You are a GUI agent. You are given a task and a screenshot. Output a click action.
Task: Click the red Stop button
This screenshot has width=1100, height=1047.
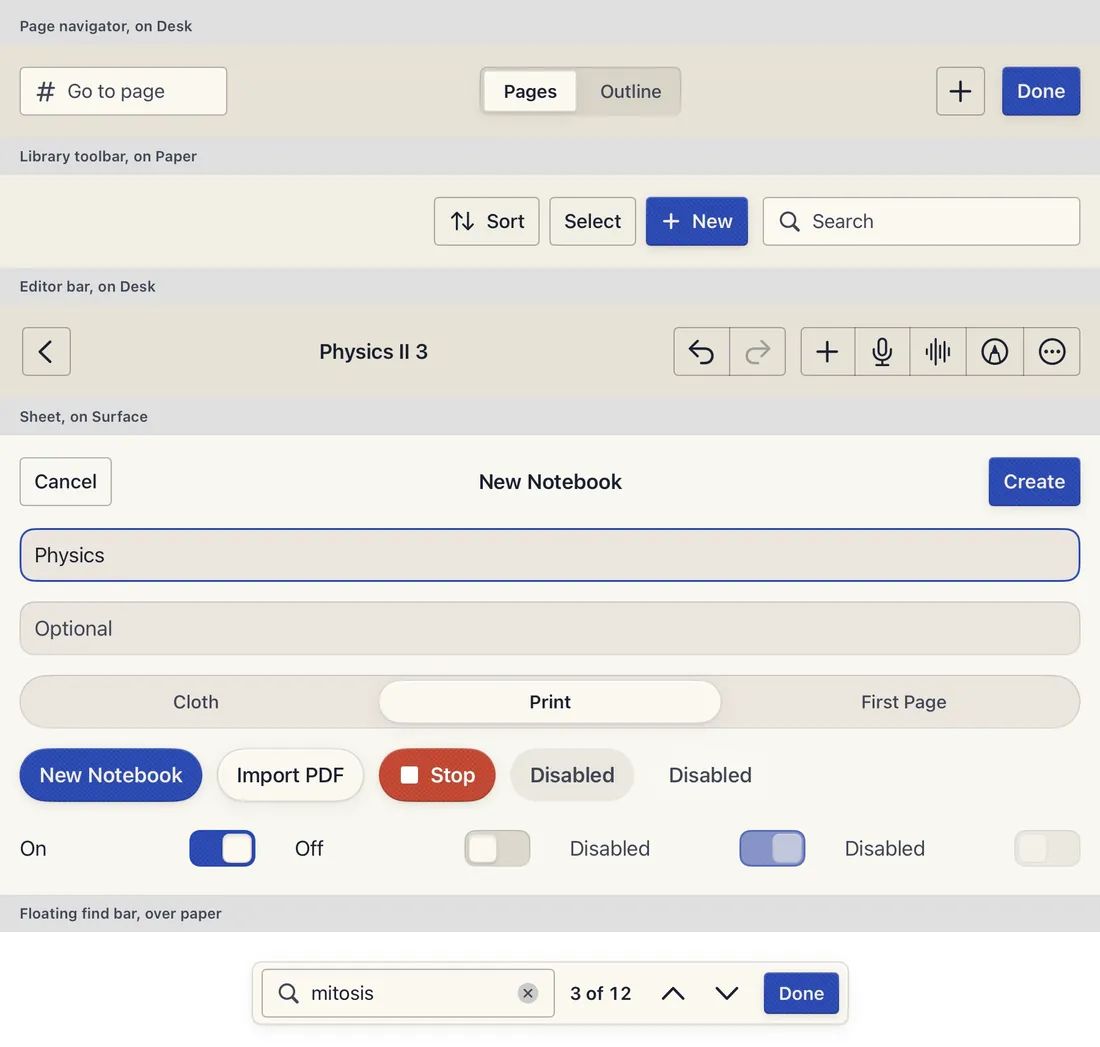click(x=437, y=775)
